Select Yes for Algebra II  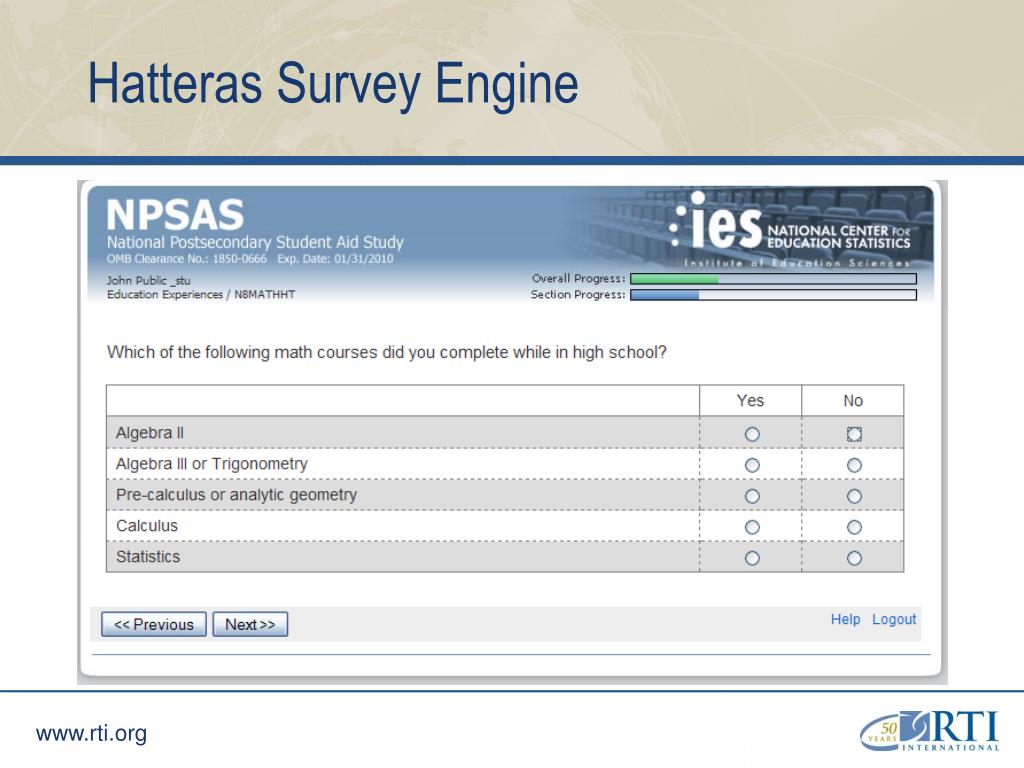(752, 434)
